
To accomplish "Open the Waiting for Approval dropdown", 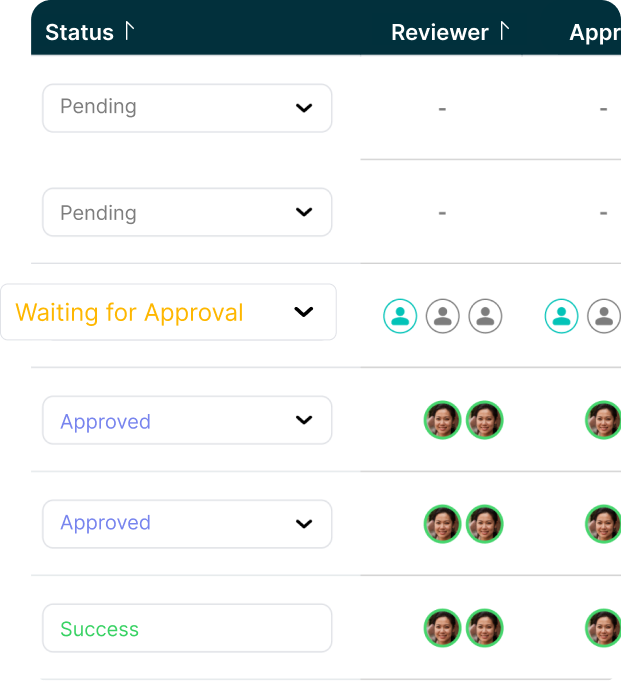I will 168,312.
